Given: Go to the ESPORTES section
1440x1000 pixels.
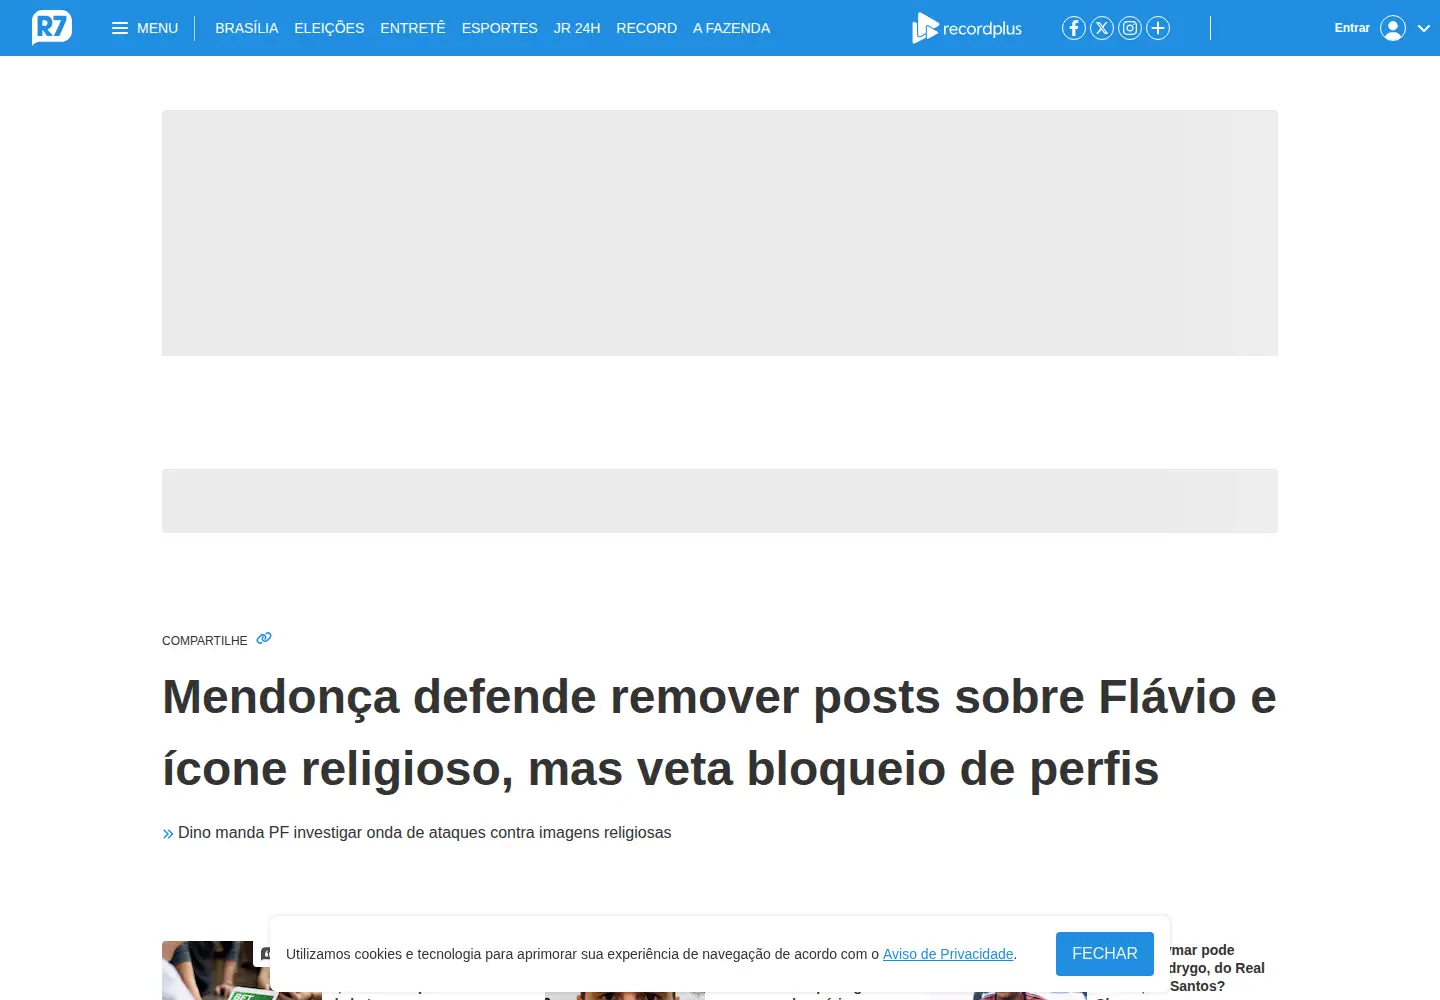Looking at the screenshot, I should click(500, 28).
